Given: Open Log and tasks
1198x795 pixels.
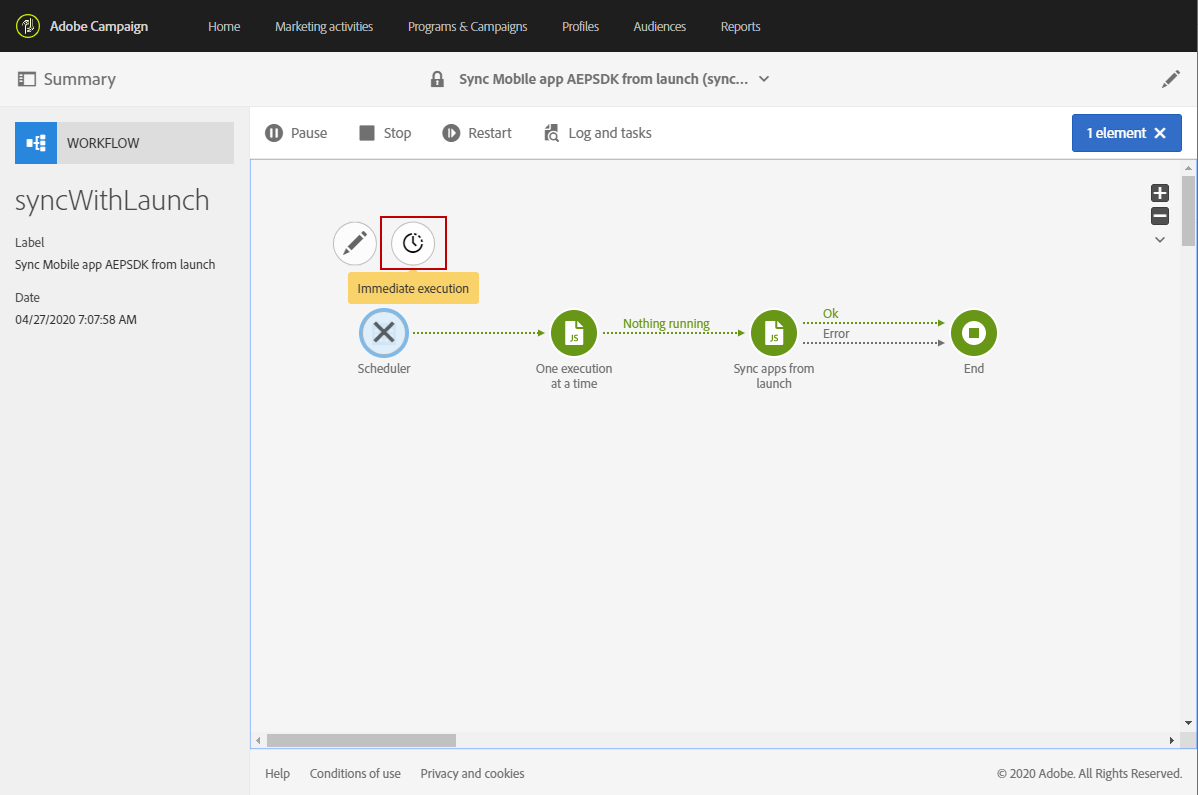Looking at the screenshot, I should pos(597,133).
